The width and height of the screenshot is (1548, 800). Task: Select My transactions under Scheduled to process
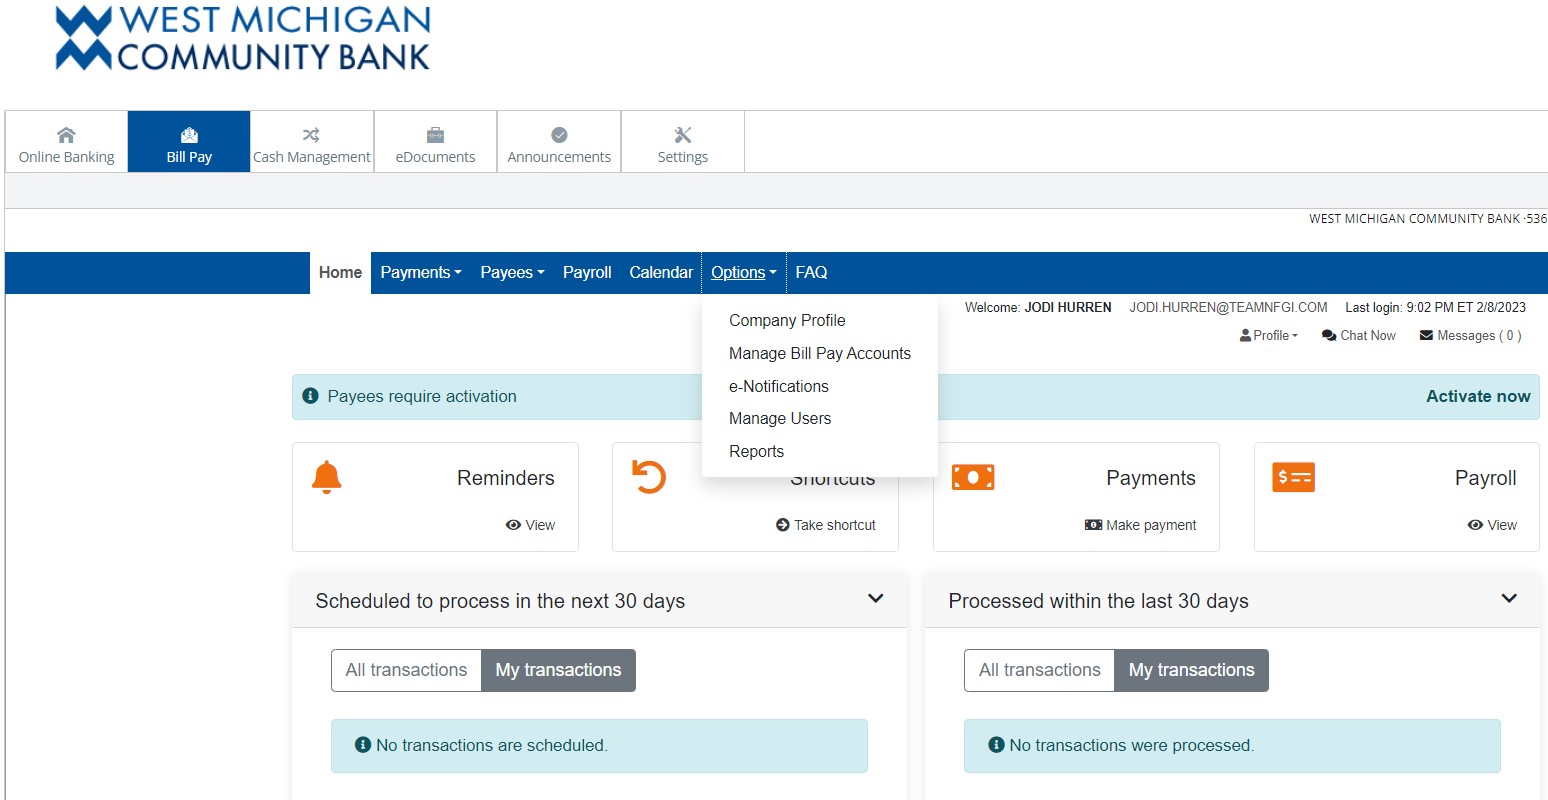point(558,670)
